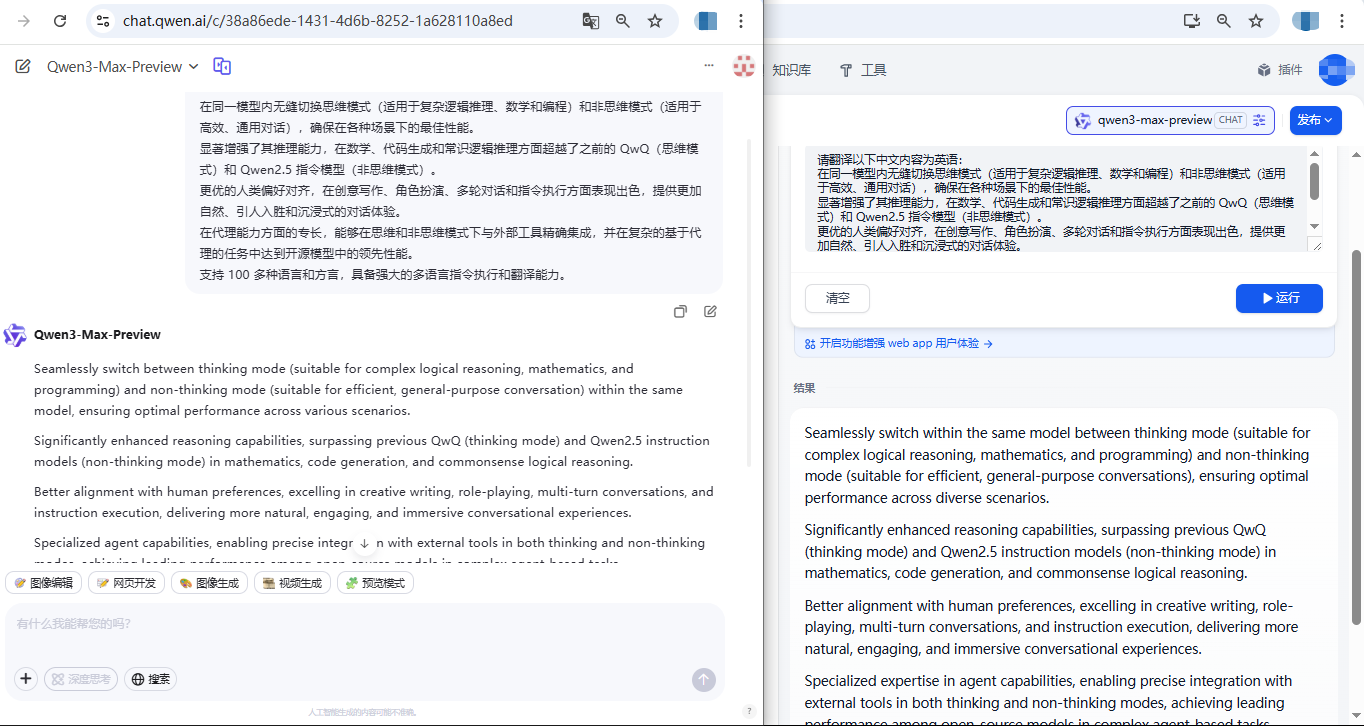The height and width of the screenshot is (726, 1364).
Task: Focus the 有什么我能帮您的吗 message input
Action: [364, 624]
